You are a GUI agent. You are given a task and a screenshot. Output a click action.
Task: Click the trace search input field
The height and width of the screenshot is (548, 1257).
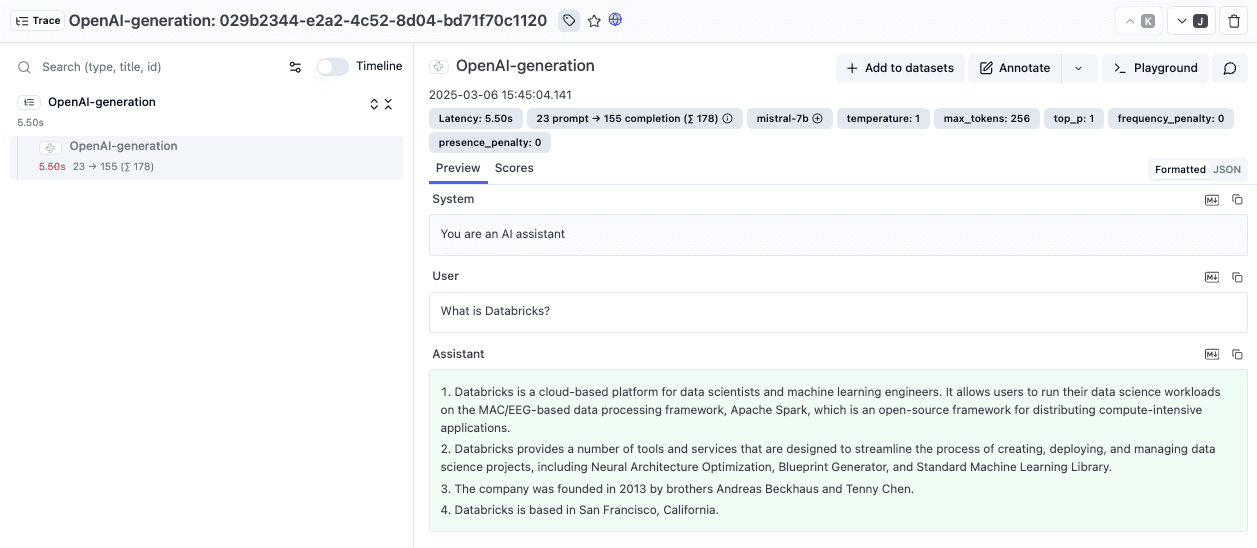150,67
